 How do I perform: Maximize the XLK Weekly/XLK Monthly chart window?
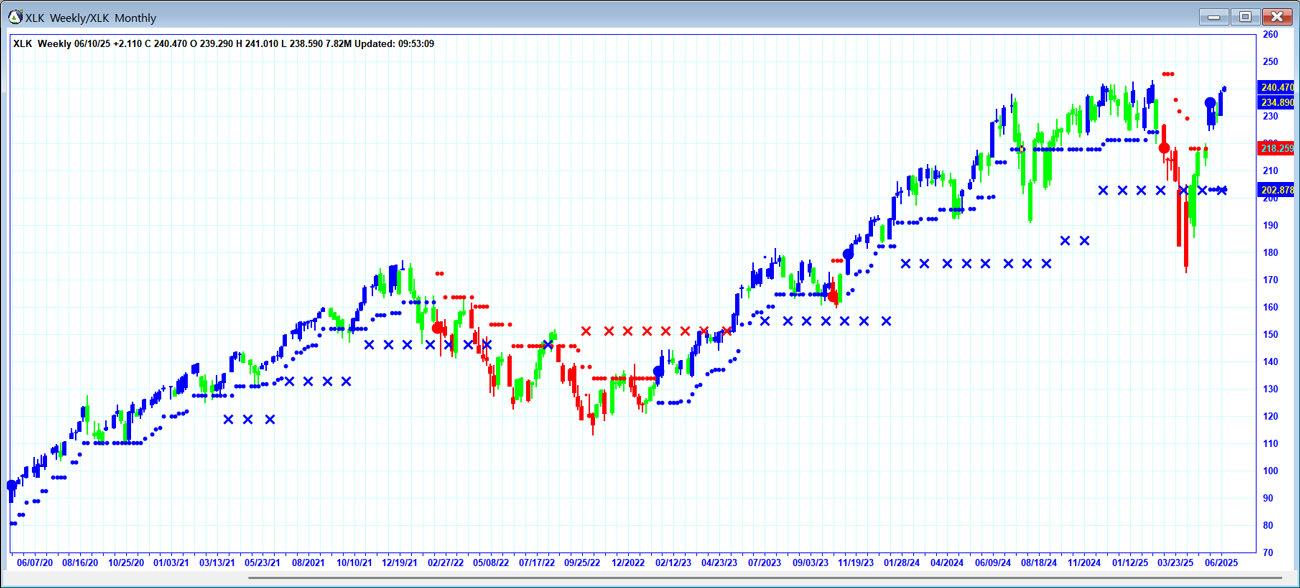click(1245, 16)
